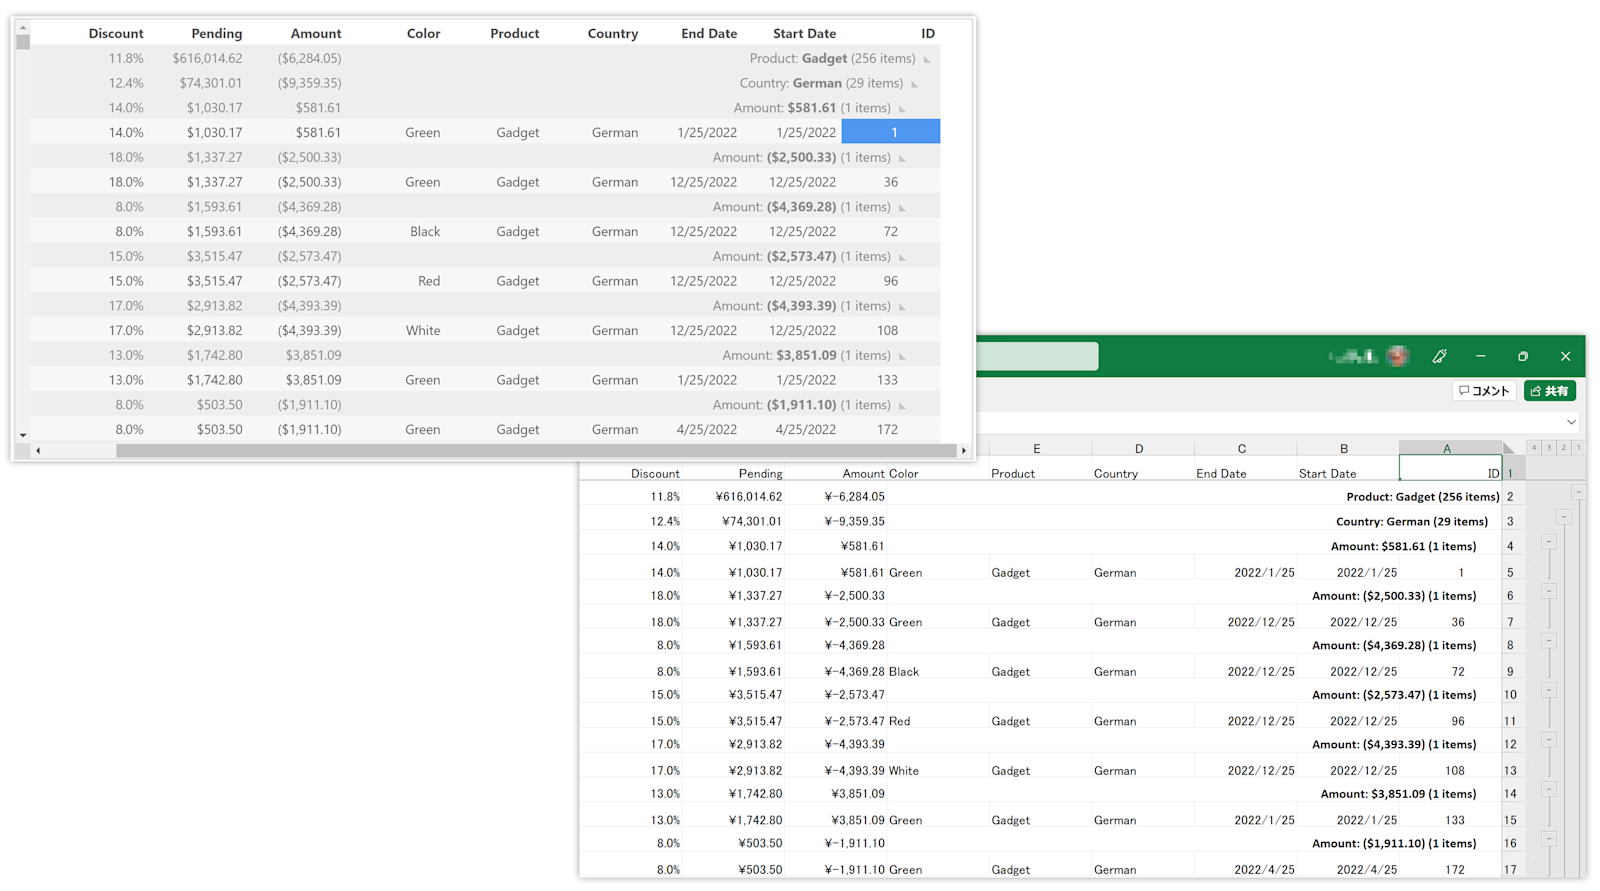Collapse the Amount: ($4,369.28) group in grid

902,208
